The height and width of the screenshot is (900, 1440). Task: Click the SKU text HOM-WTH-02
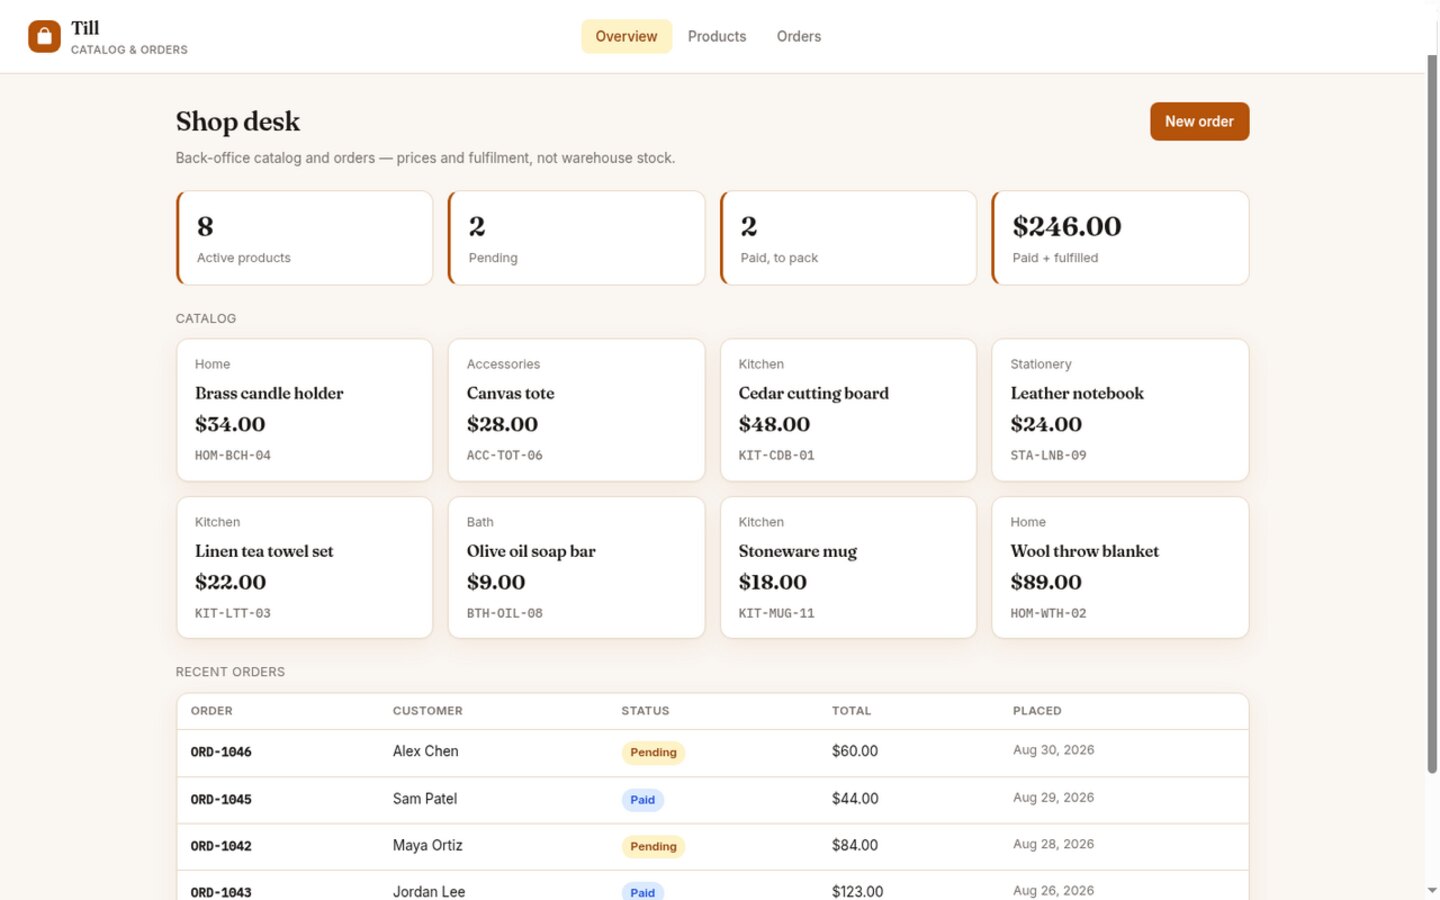pos(1048,613)
